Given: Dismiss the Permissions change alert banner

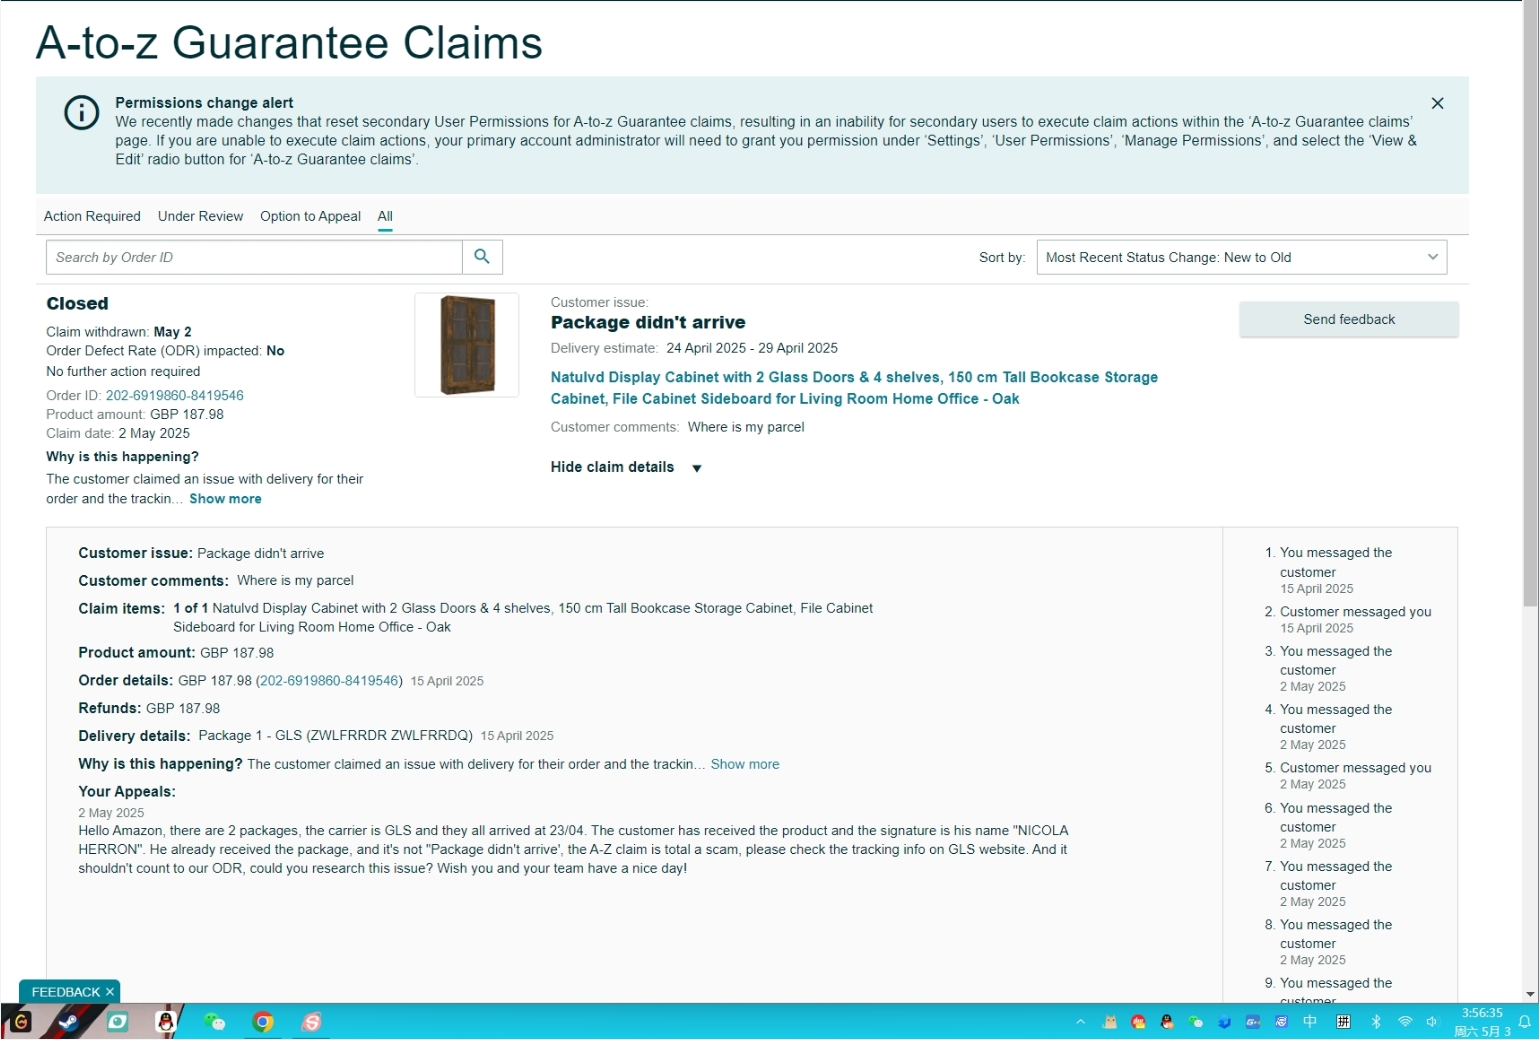Looking at the screenshot, I should (x=1437, y=103).
